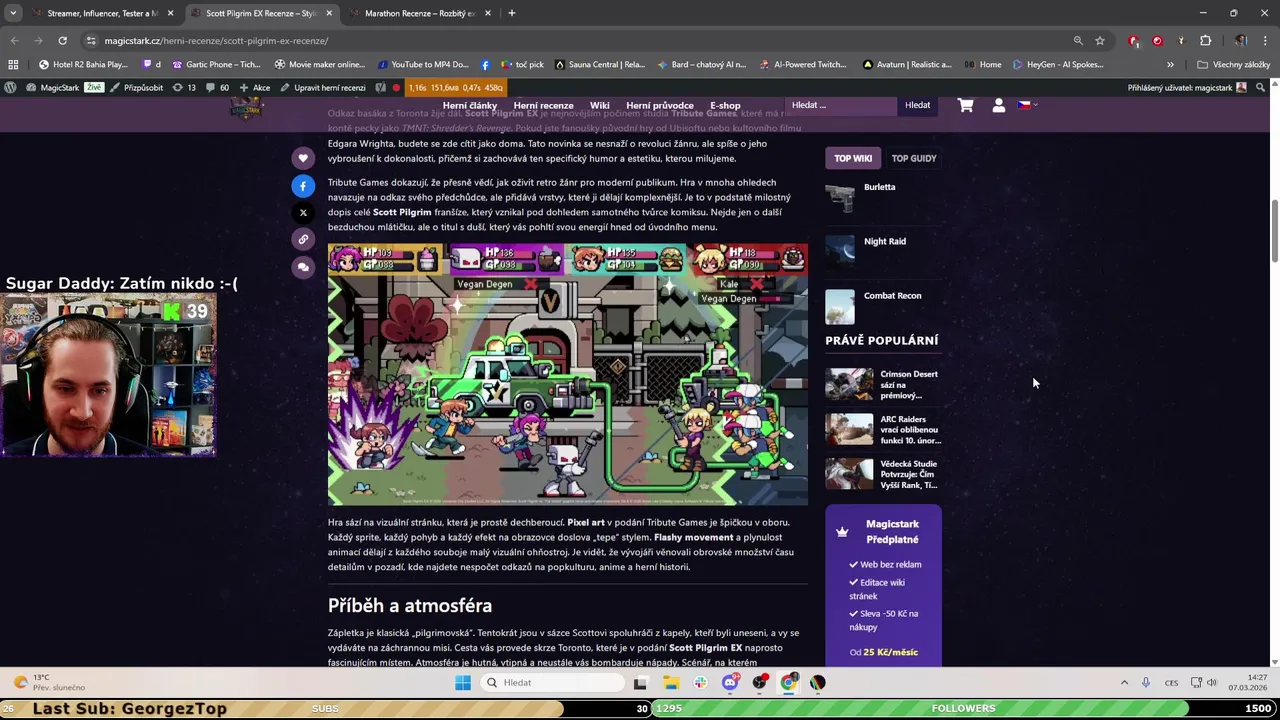
Task: Click the Hledat search button on site
Action: [x=917, y=105]
